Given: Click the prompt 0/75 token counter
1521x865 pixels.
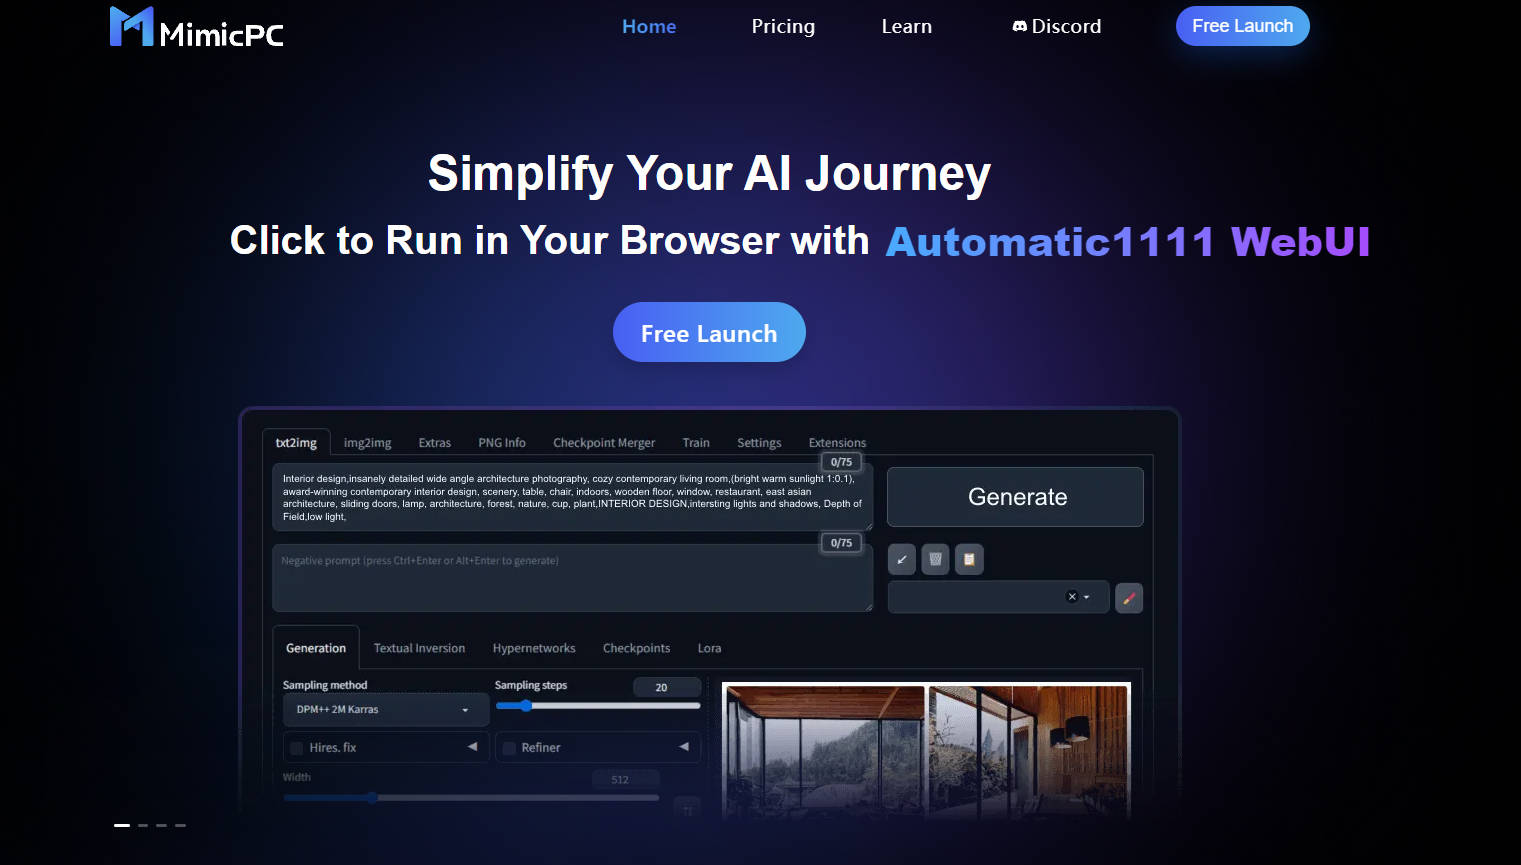Looking at the screenshot, I should (842, 462).
